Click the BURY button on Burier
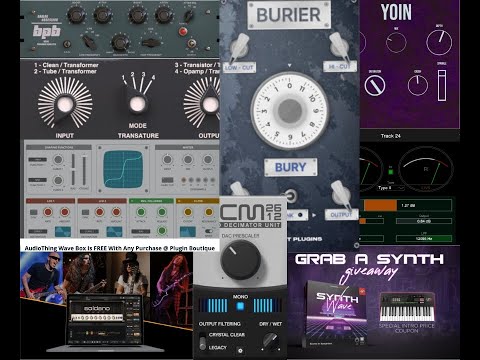The height and width of the screenshot is (360, 480). [x=290, y=167]
